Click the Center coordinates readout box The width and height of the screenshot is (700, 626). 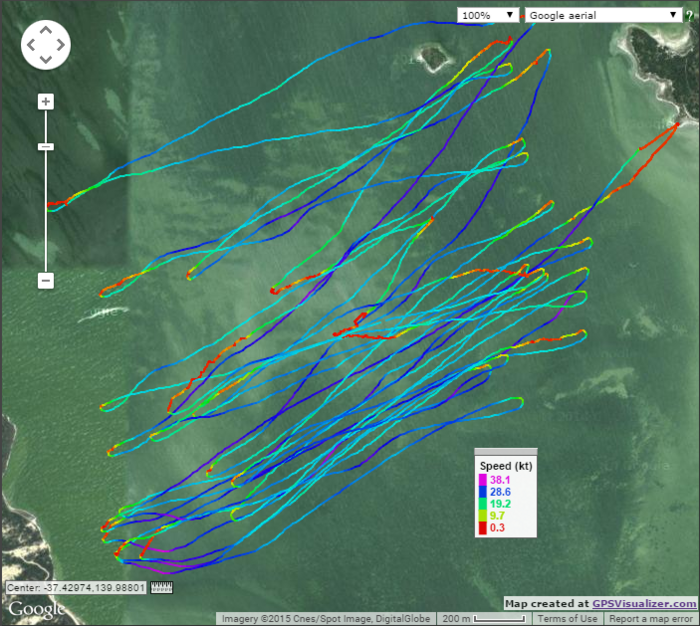(76, 588)
